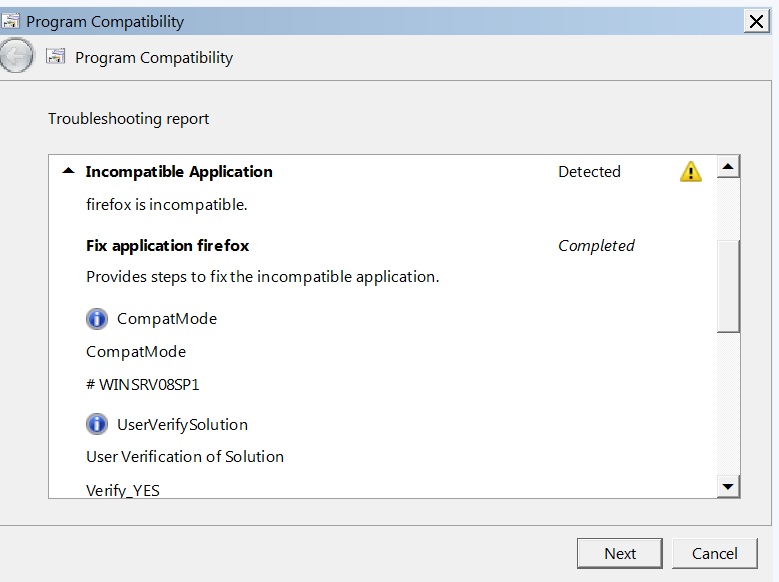Click the CompatMode info icon

tap(97, 319)
